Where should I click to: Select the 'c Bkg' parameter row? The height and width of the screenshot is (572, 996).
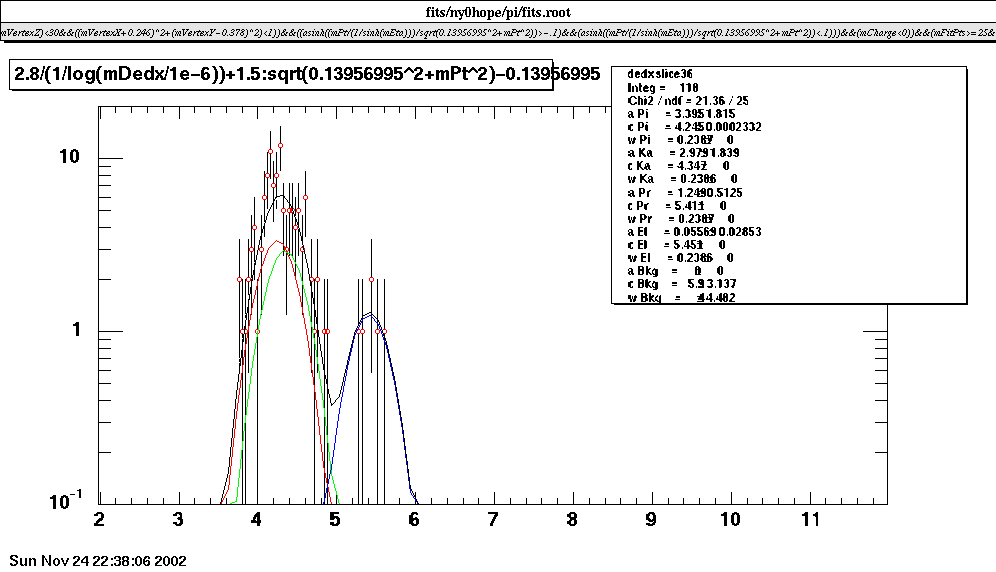682,284
